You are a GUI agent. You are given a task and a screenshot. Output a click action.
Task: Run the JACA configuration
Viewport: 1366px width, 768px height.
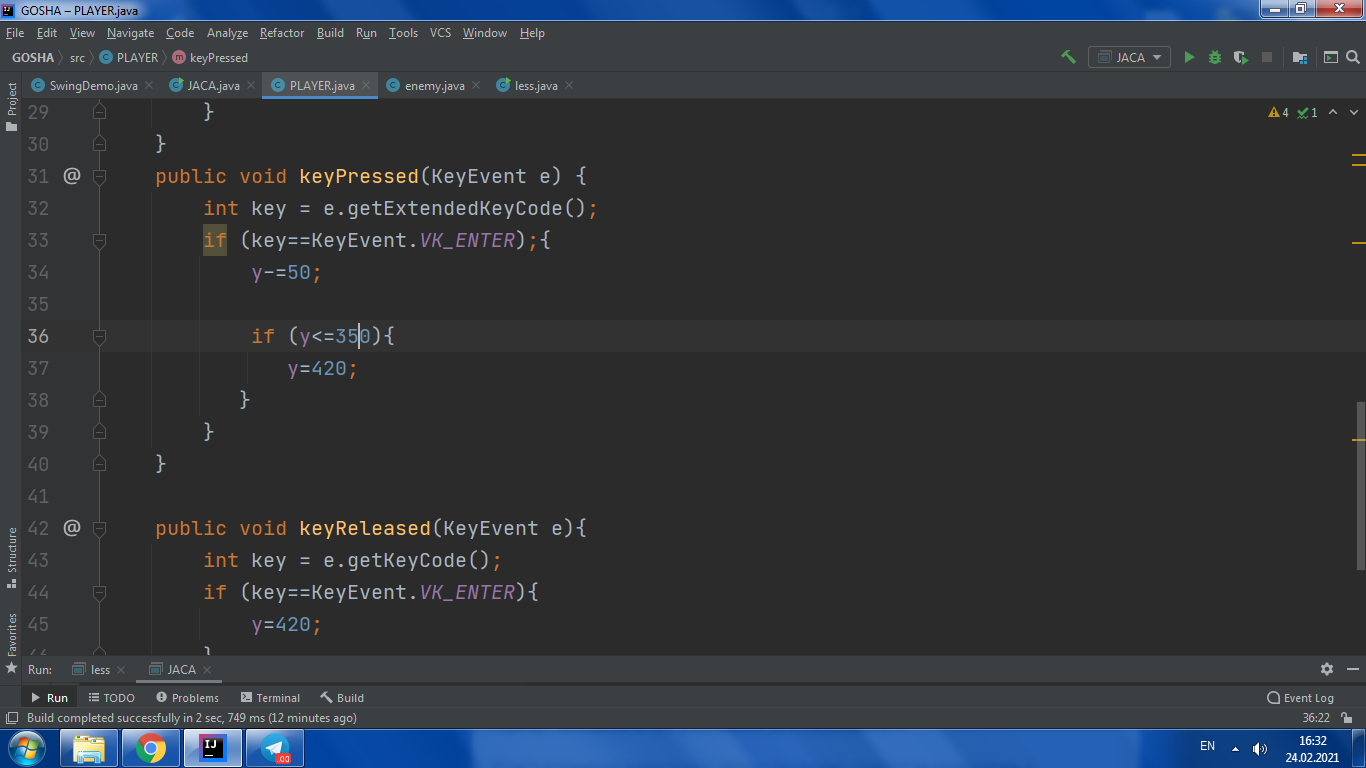click(x=1189, y=57)
